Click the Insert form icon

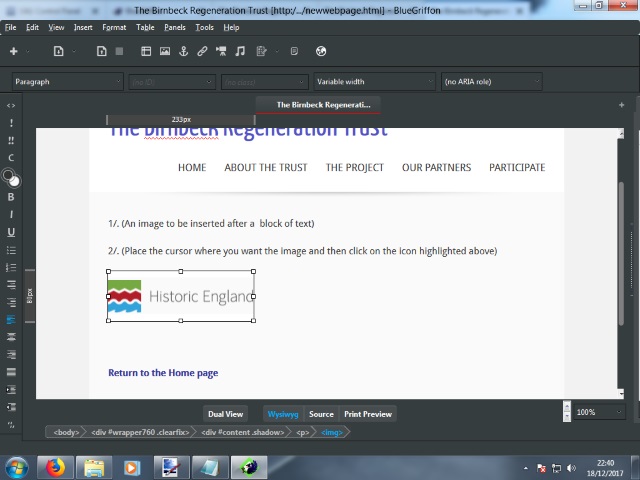pos(261,51)
